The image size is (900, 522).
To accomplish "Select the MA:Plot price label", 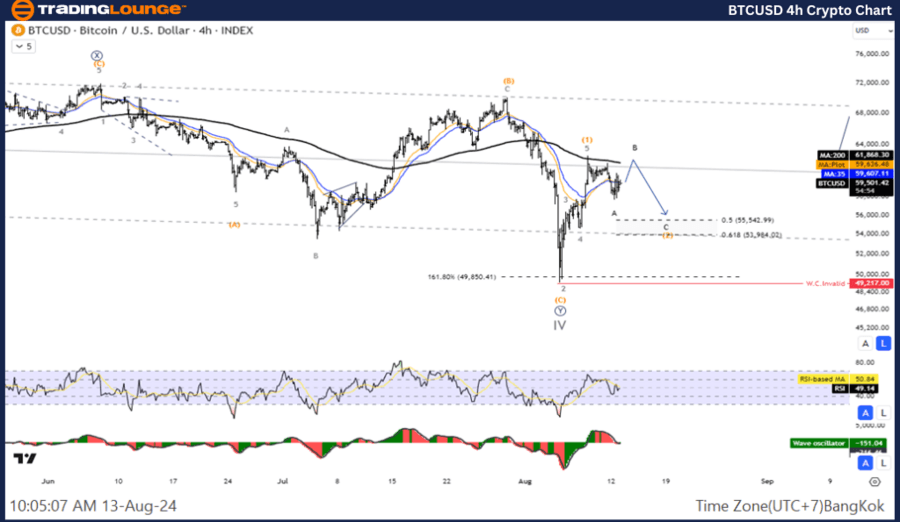I will [x=855, y=164].
